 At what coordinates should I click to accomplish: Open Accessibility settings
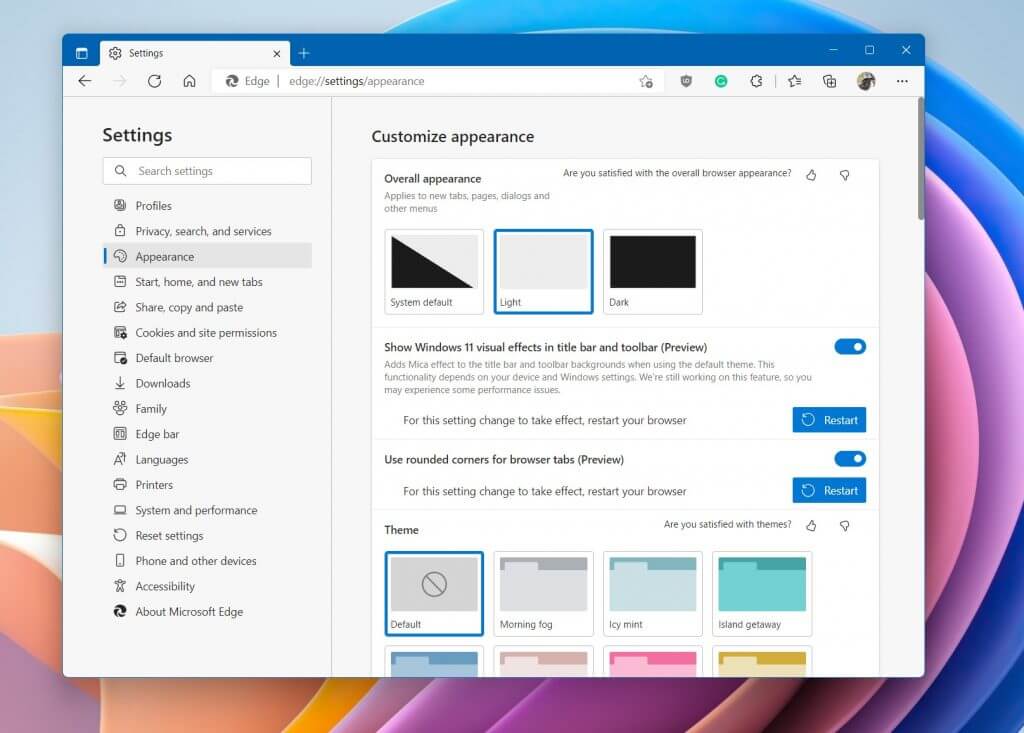click(208, 587)
